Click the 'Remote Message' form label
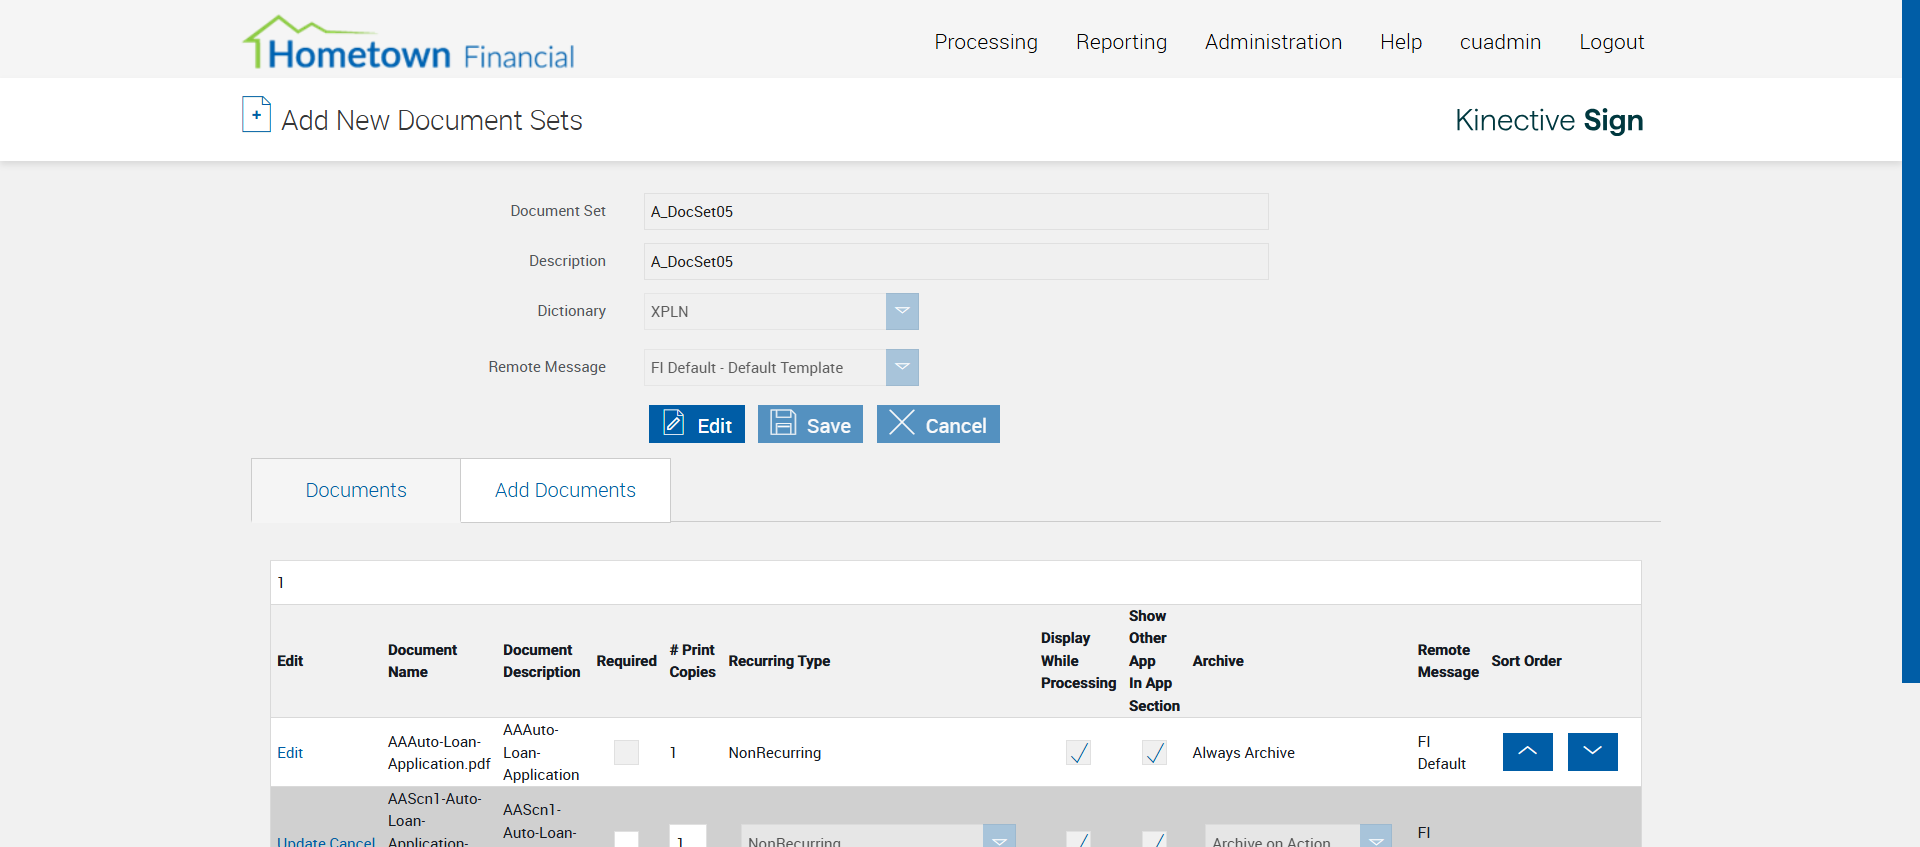The image size is (1920, 847). pyautogui.click(x=547, y=367)
